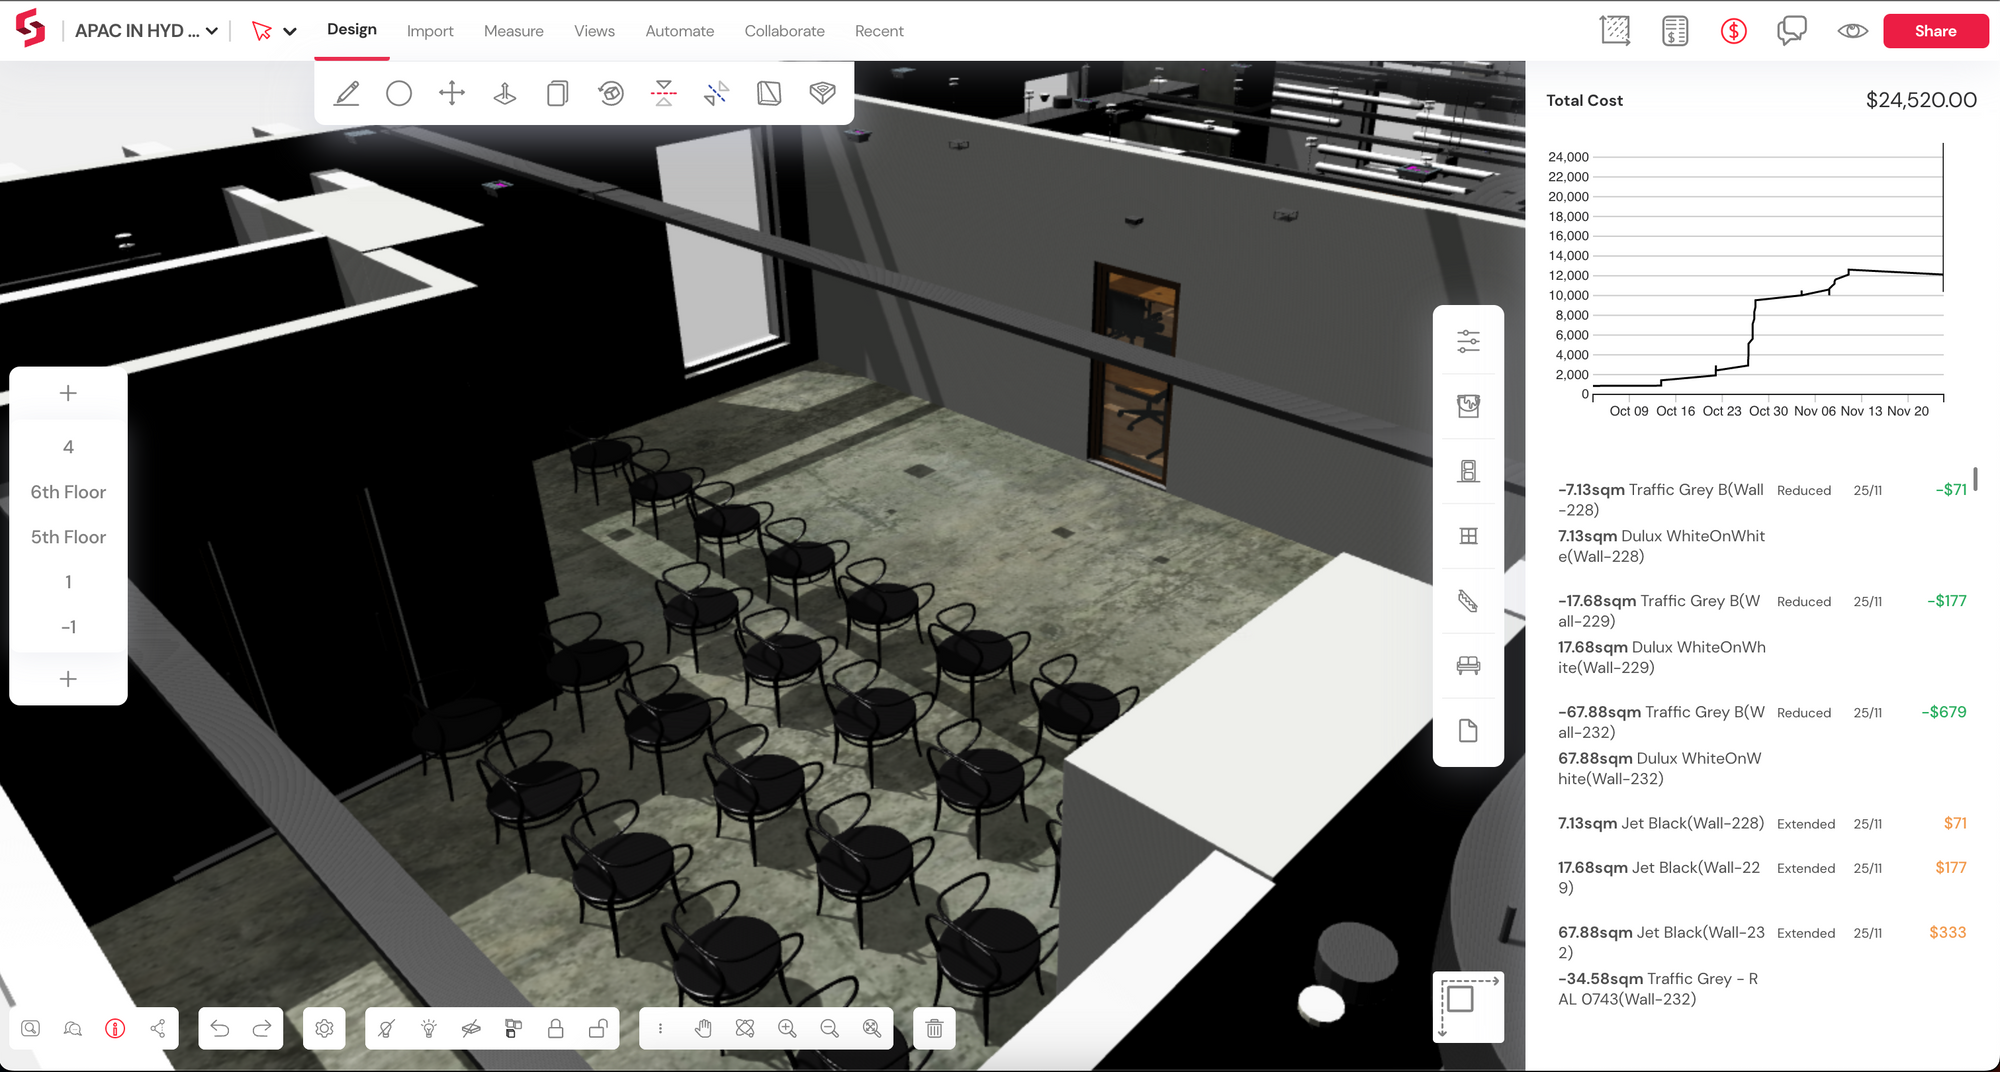2000x1072 pixels.
Task: Select the circle draw tool
Action: click(399, 93)
